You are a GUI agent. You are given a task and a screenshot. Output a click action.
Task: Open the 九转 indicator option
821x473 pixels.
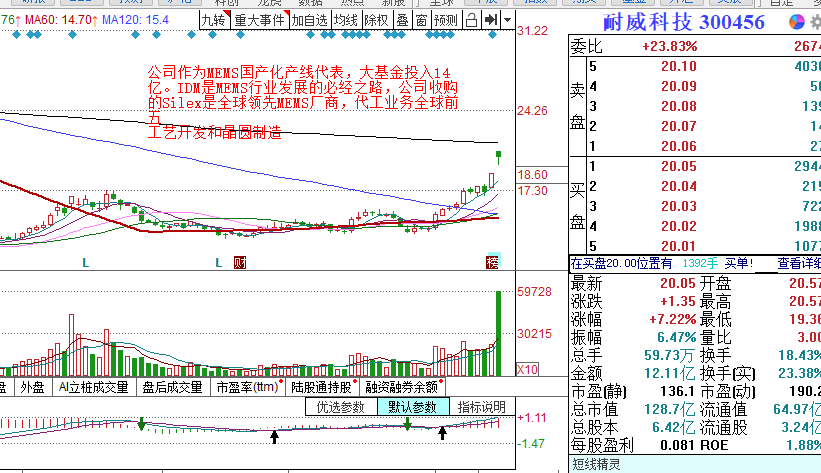click(213, 20)
